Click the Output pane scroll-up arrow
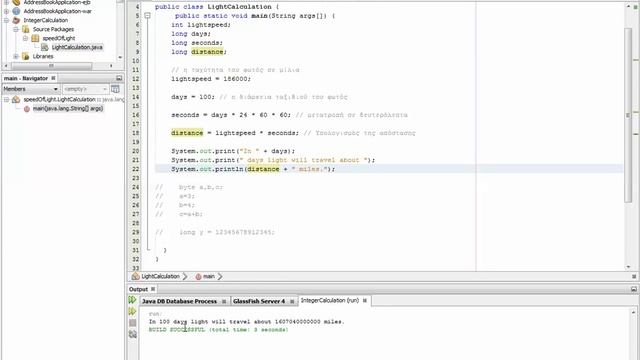Viewport: 640px width, 360px height. coord(633,312)
